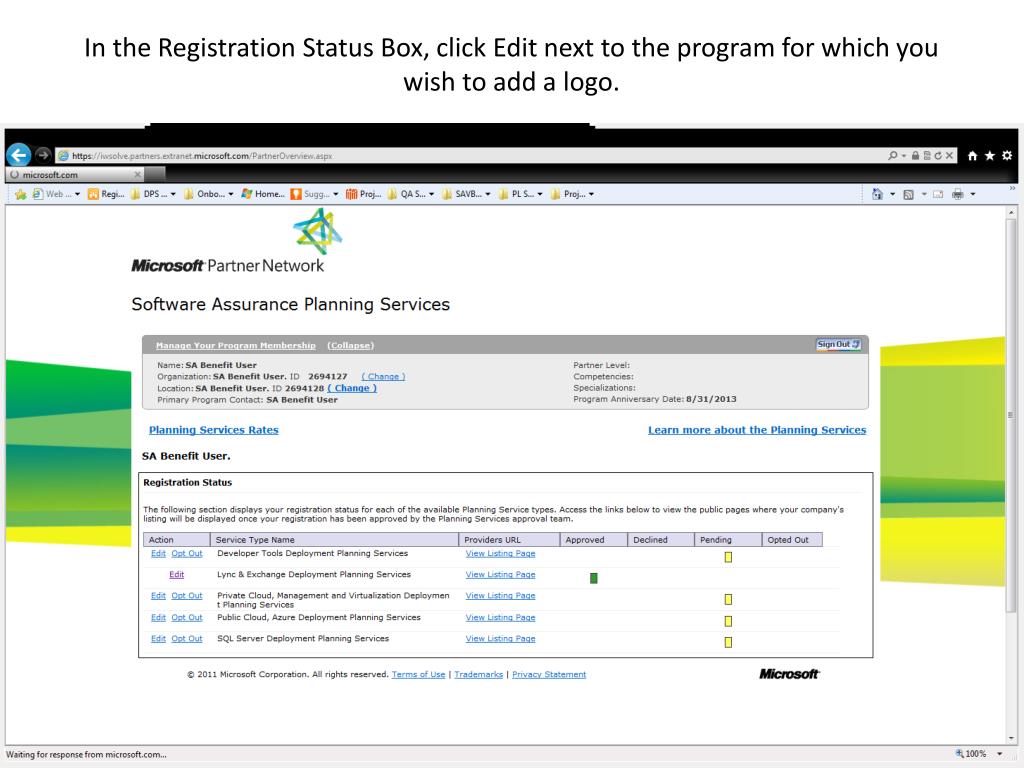Click Opt Out for Private Cloud, Management row
1024x768 pixels.
pyautogui.click(x=187, y=596)
